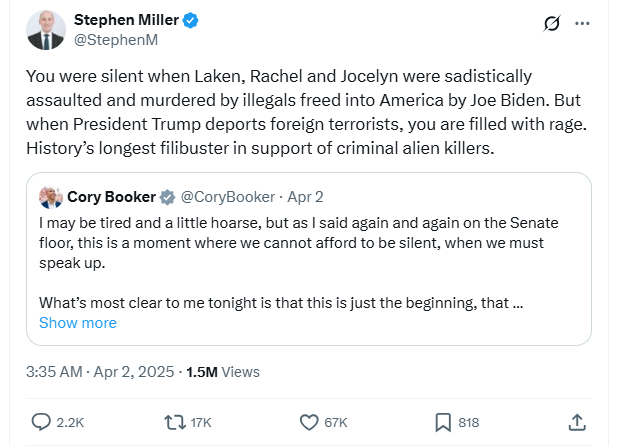Open the three-dot more options menu
Image resolution: width=623 pixels, height=446 pixels.
[582, 23]
